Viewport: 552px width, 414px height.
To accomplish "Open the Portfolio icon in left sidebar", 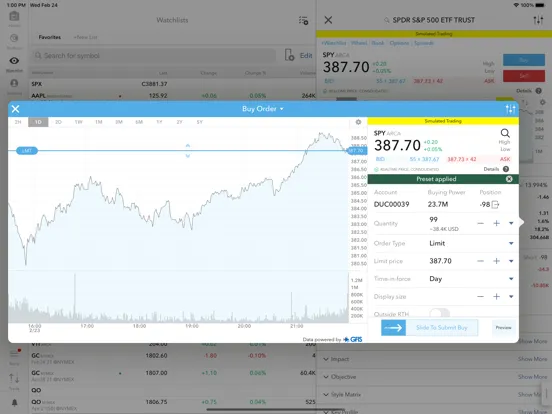I will (14, 38).
